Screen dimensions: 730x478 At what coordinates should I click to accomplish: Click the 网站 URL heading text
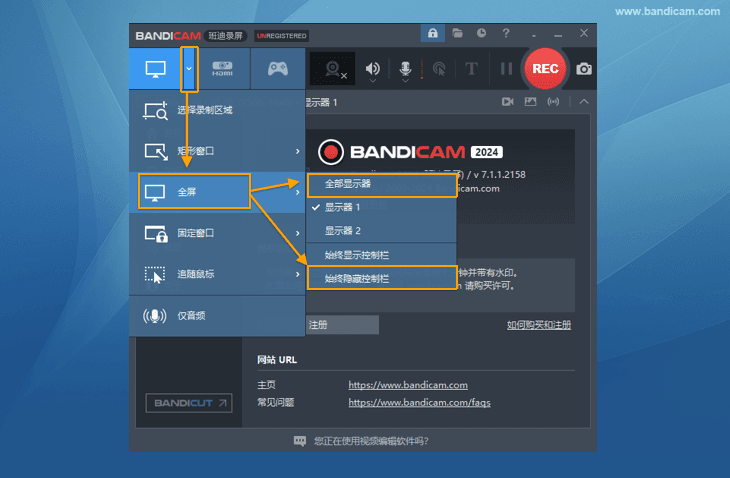pyautogui.click(x=277, y=360)
